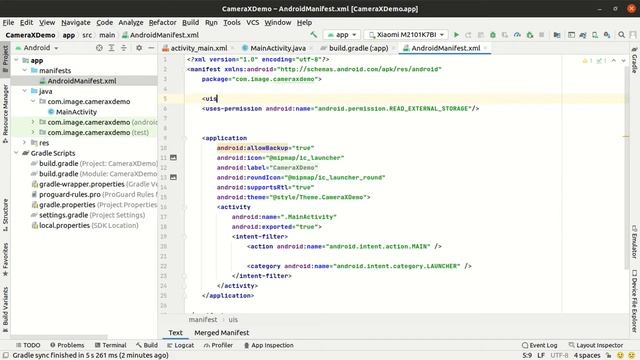Screen dimensions: 640x360
Task: Click the Stop square icon in toolbar
Action: click(542, 35)
